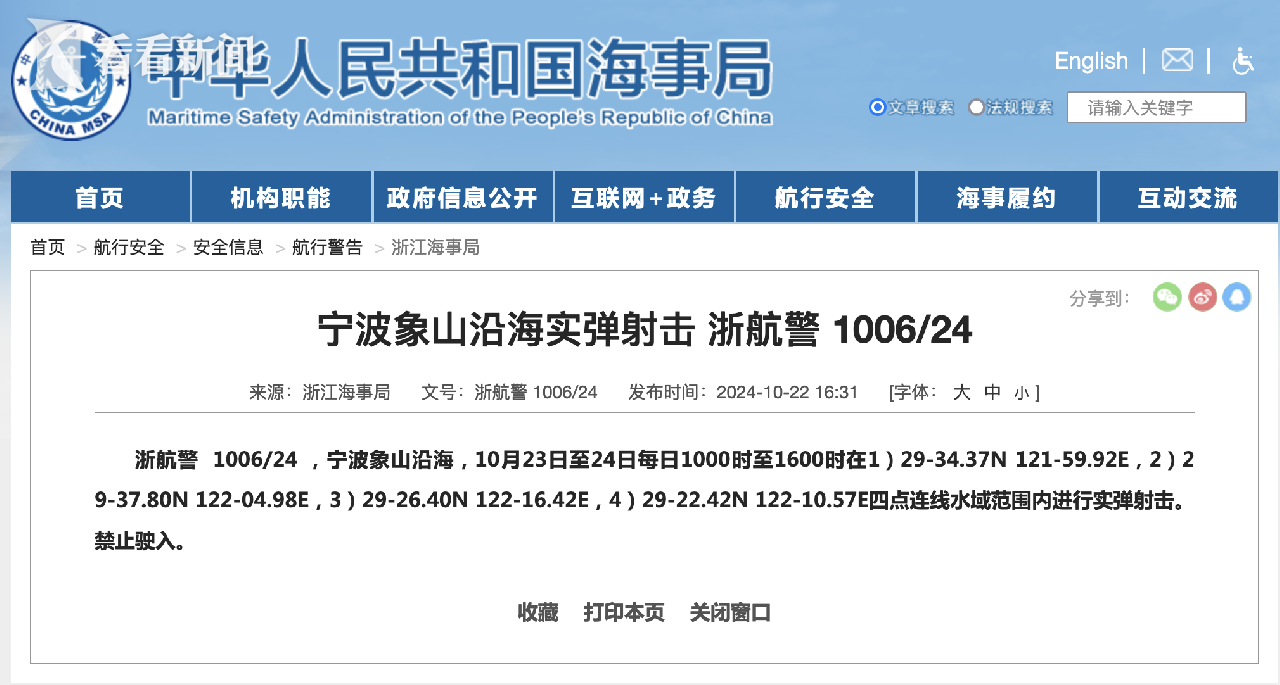This screenshot has width=1280, height=685.
Task: Set the font size to 大
Action: [961, 392]
